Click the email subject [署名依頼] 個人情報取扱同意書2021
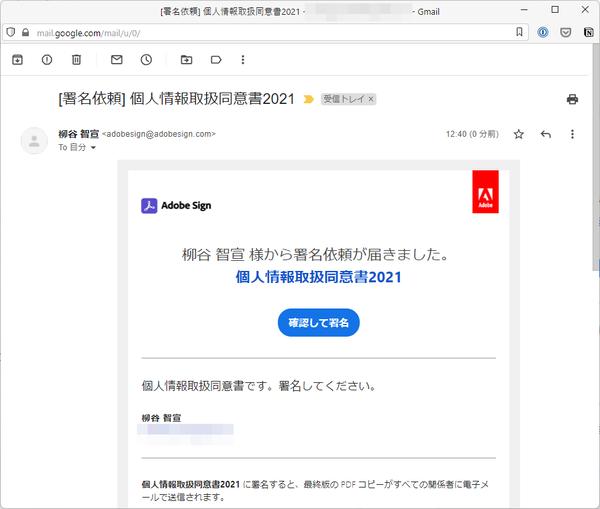600x509 pixels. [176, 99]
